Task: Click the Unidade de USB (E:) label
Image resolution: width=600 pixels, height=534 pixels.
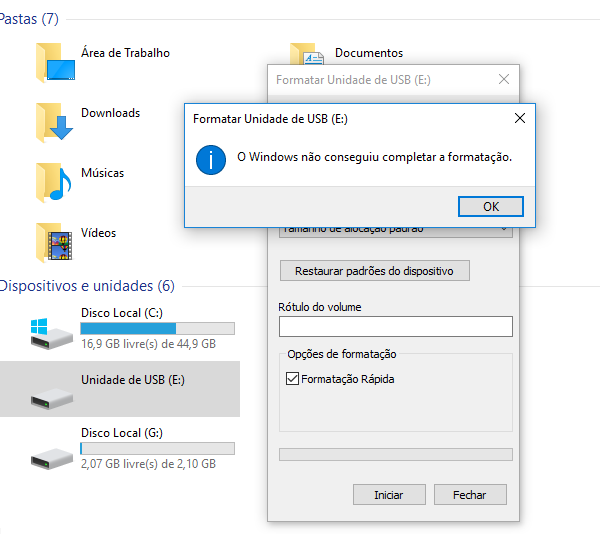Action: pos(133,379)
